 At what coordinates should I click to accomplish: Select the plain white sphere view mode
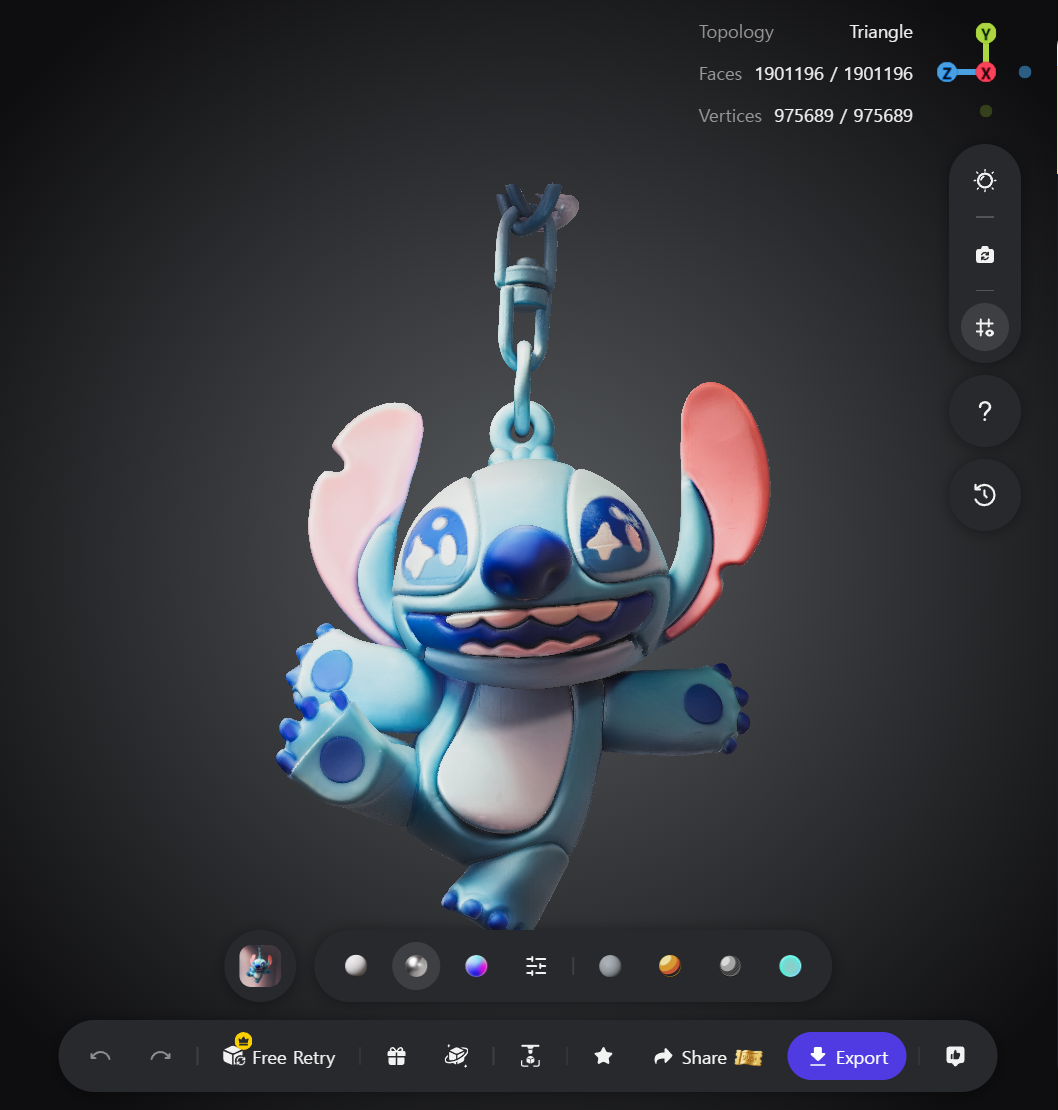click(x=355, y=966)
